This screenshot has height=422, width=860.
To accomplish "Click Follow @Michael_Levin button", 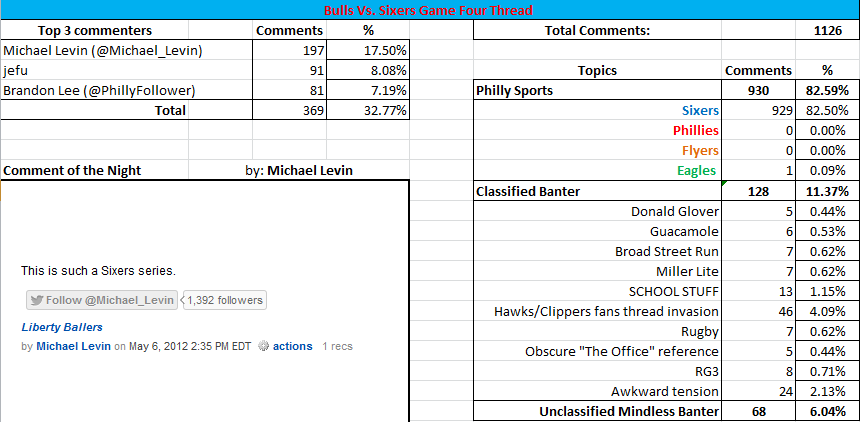I will point(102,300).
